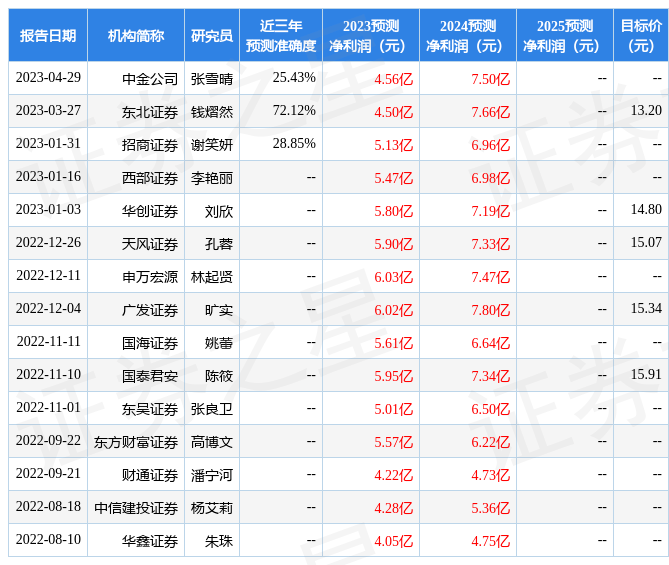Click the 近三年预测准确度 column header
This screenshot has height=565, width=669.
tap(281, 35)
